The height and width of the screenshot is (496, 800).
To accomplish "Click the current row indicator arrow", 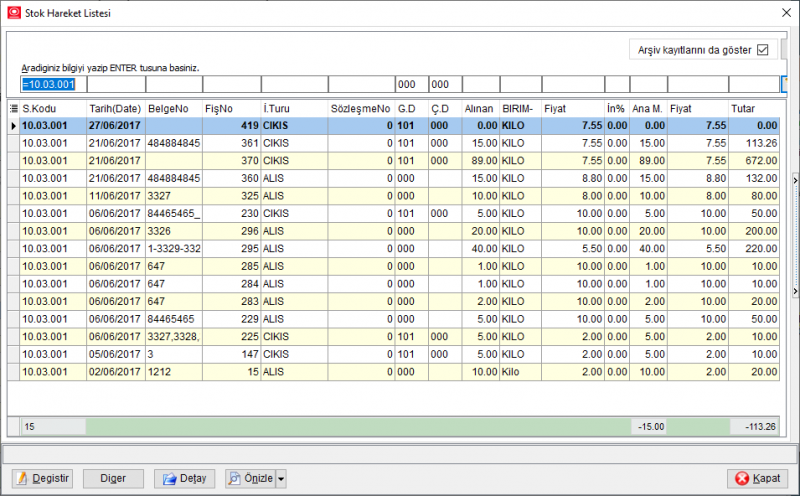I will (14, 126).
